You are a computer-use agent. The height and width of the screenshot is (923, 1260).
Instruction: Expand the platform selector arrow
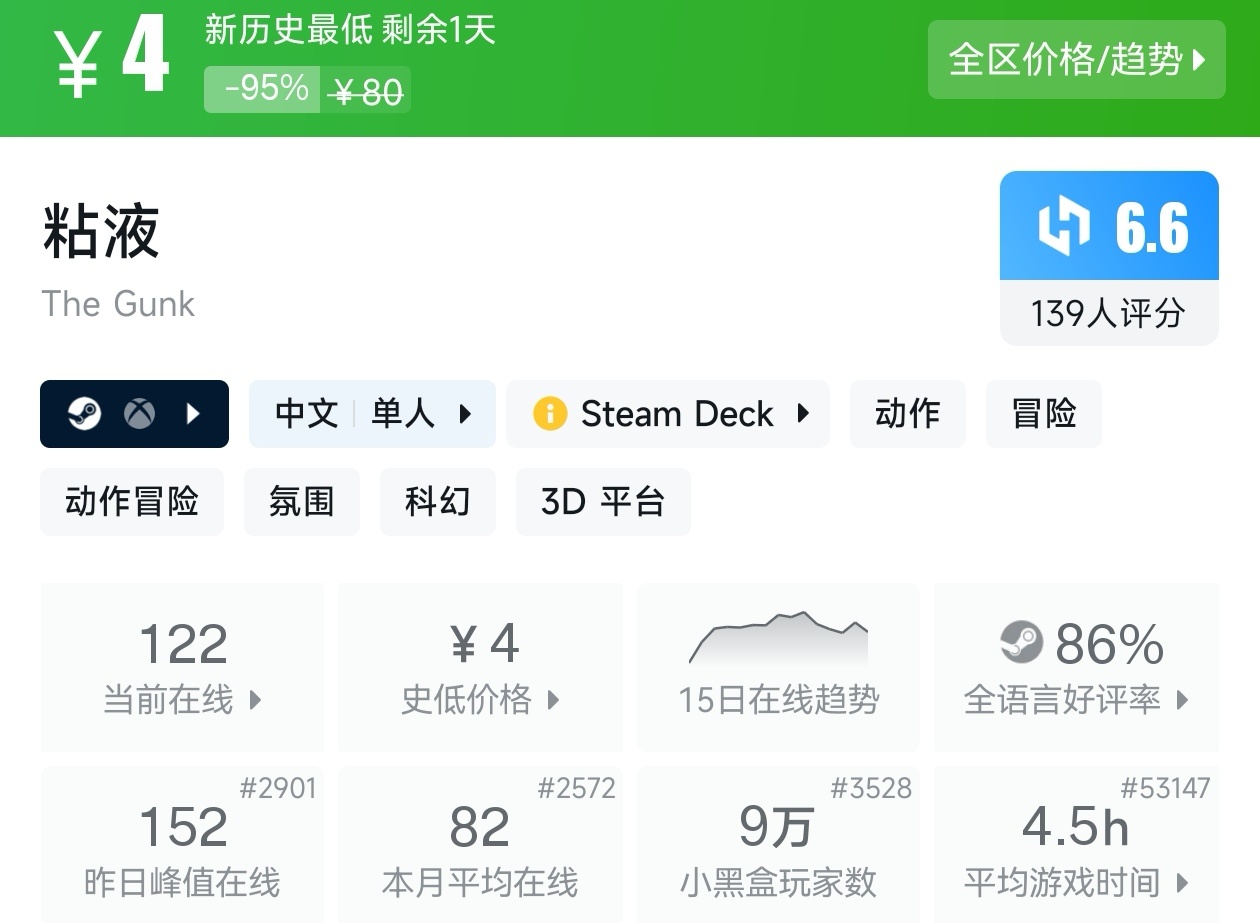pos(194,414)
